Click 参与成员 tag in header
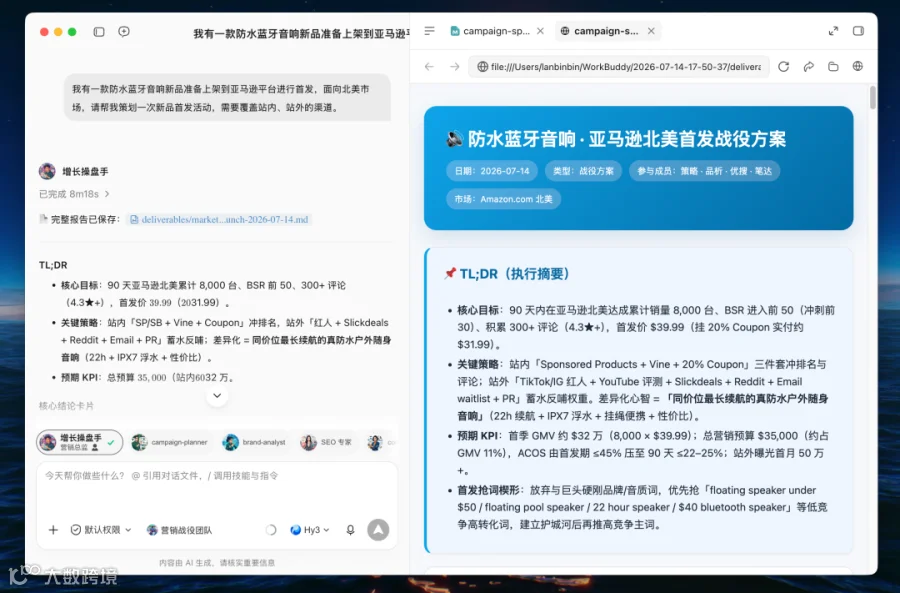 coord(704,171)
